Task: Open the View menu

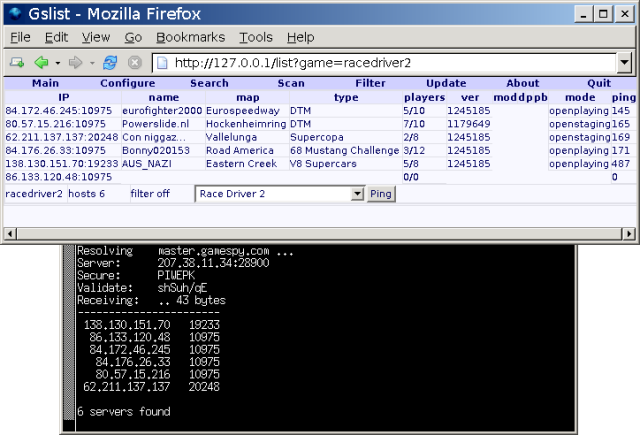Action: [x=96, y=37]
